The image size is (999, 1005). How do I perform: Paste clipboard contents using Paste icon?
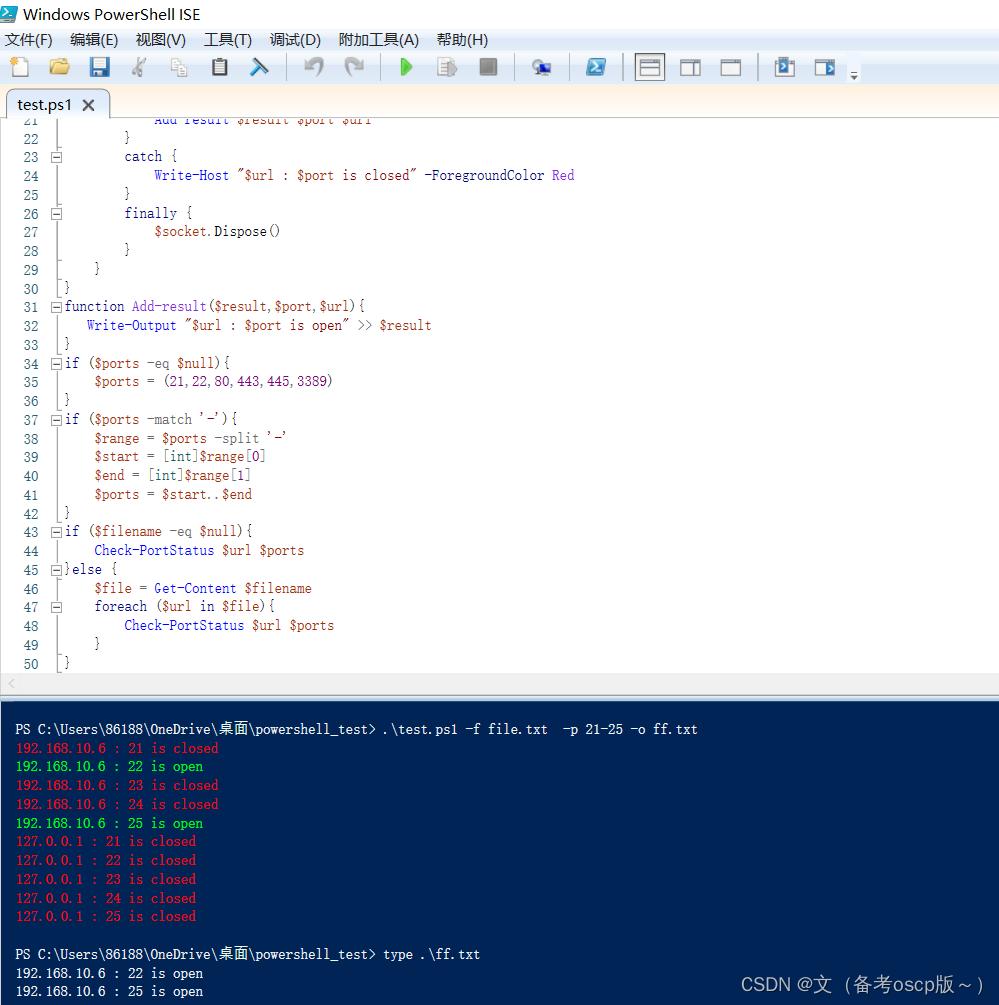tap(218, 67)
